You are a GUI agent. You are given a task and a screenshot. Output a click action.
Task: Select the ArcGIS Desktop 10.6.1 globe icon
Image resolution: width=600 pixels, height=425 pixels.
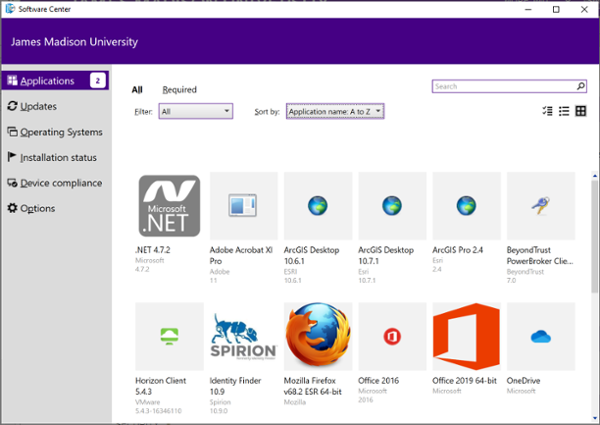318,205
